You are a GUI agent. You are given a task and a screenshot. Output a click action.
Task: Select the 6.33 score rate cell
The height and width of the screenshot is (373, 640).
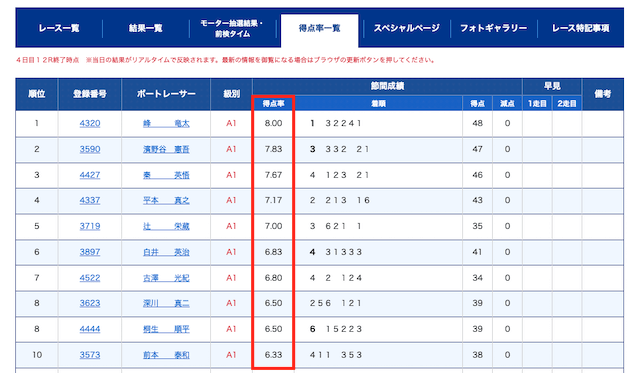click(273, 355)
